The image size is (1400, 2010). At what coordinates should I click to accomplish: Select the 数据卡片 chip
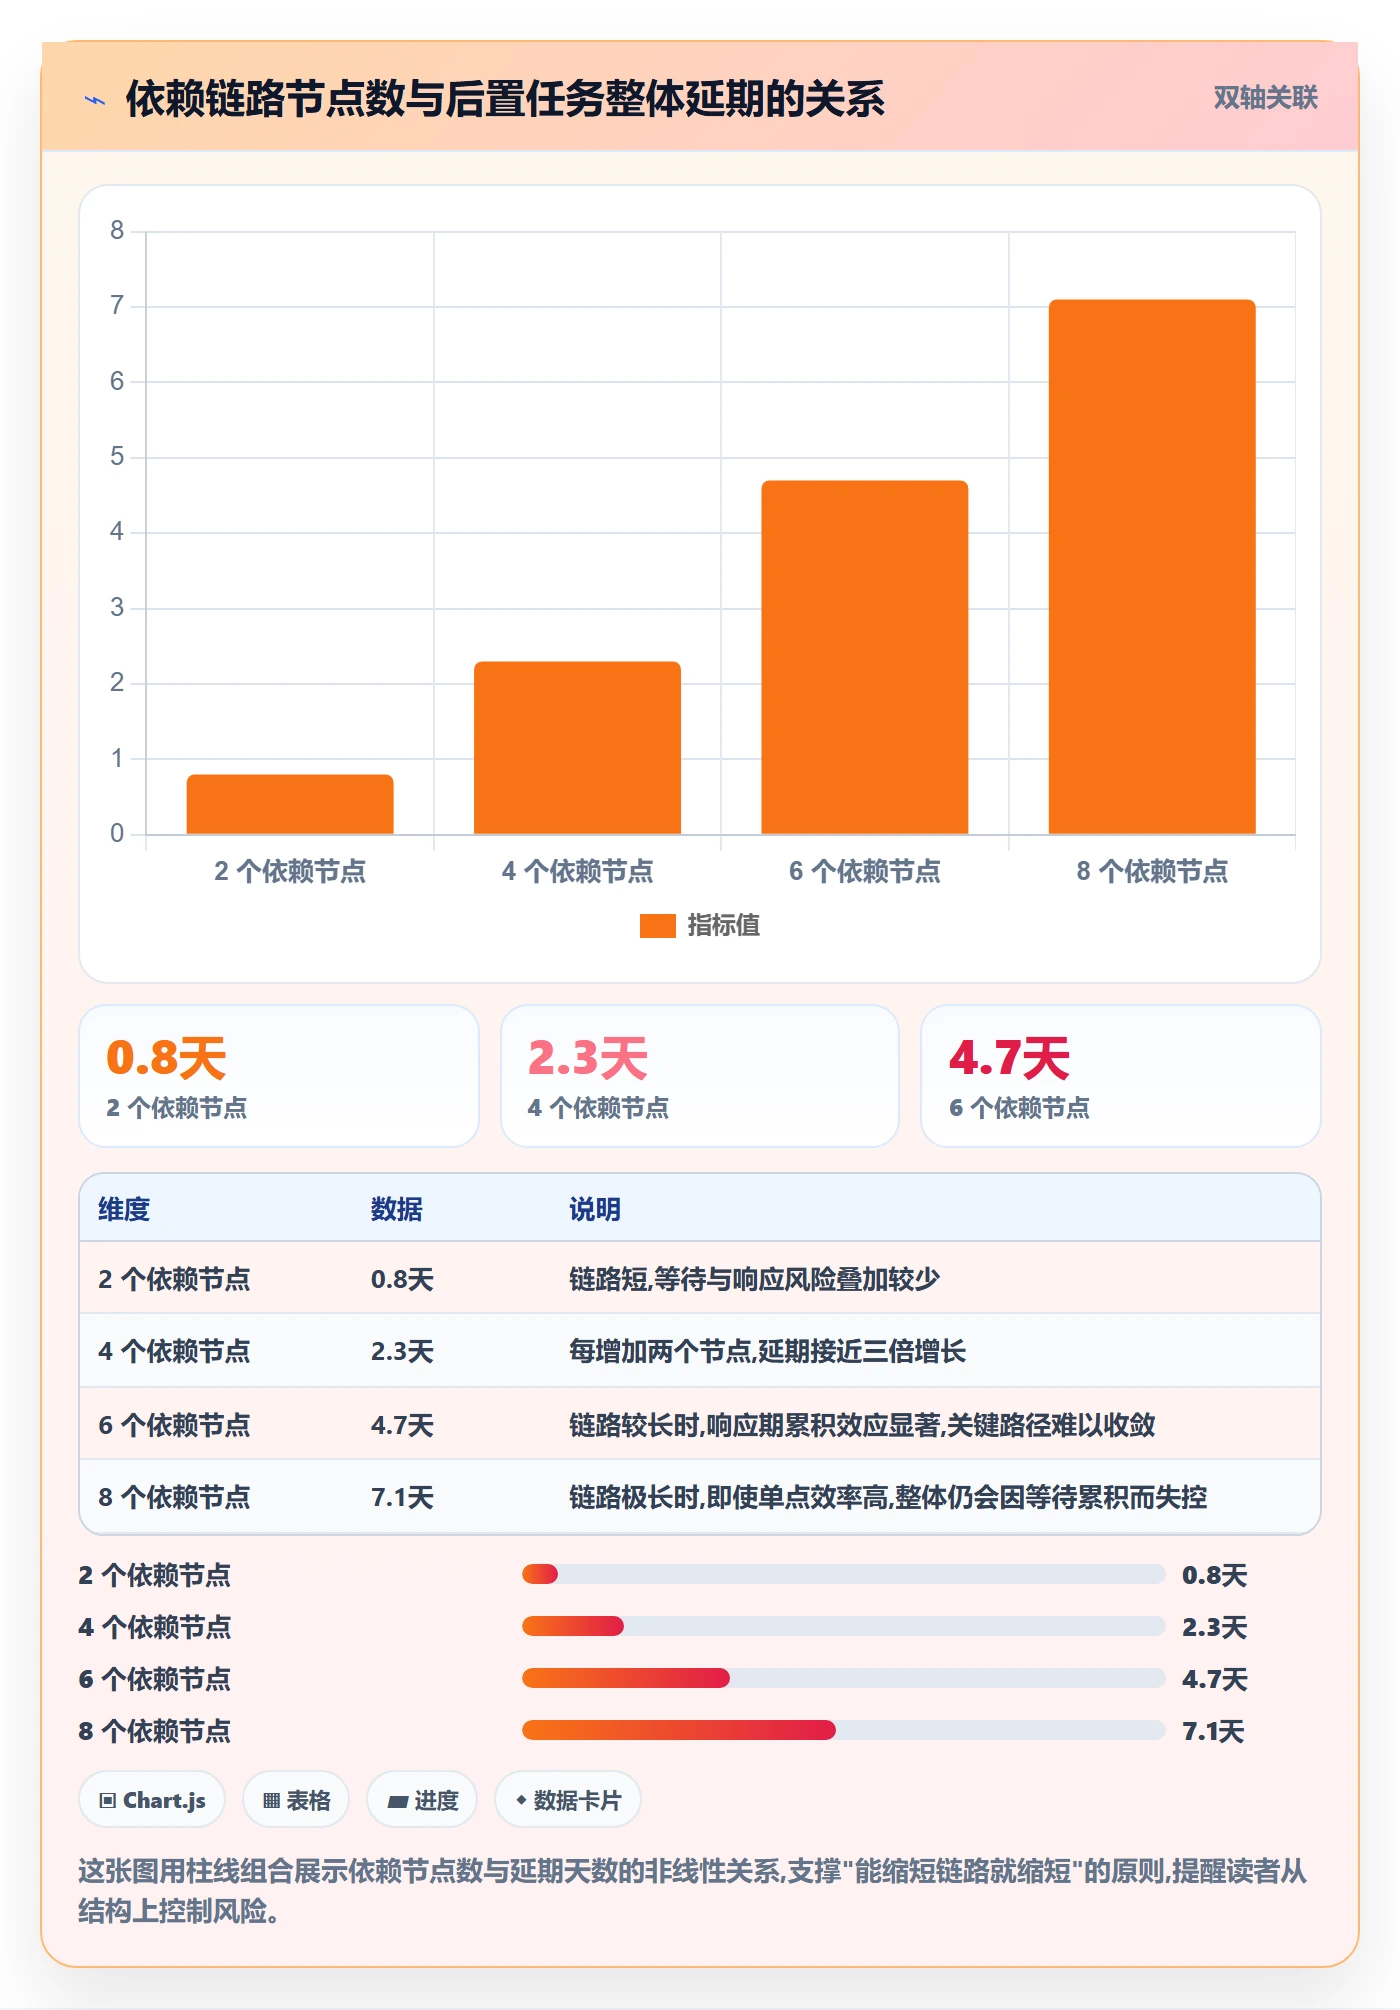pyautogui.click(x=568, y=1800)
